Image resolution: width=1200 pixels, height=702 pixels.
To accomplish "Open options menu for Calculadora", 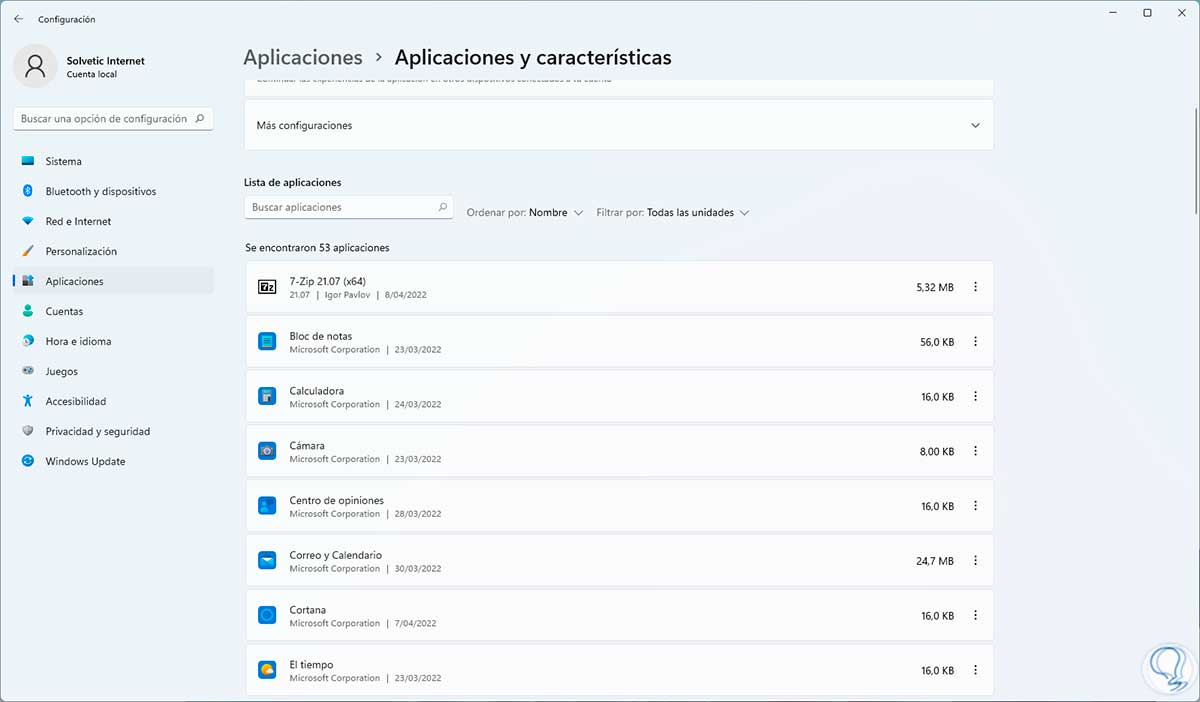I will pos(976,397).
